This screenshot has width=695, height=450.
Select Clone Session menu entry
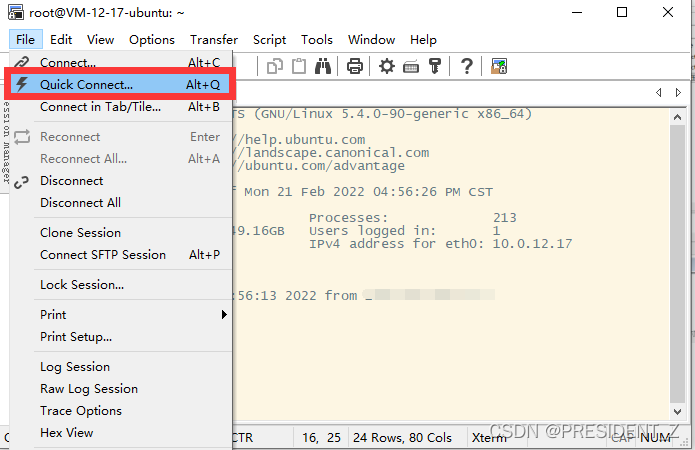pyautogui.click(x=121, y=233)
